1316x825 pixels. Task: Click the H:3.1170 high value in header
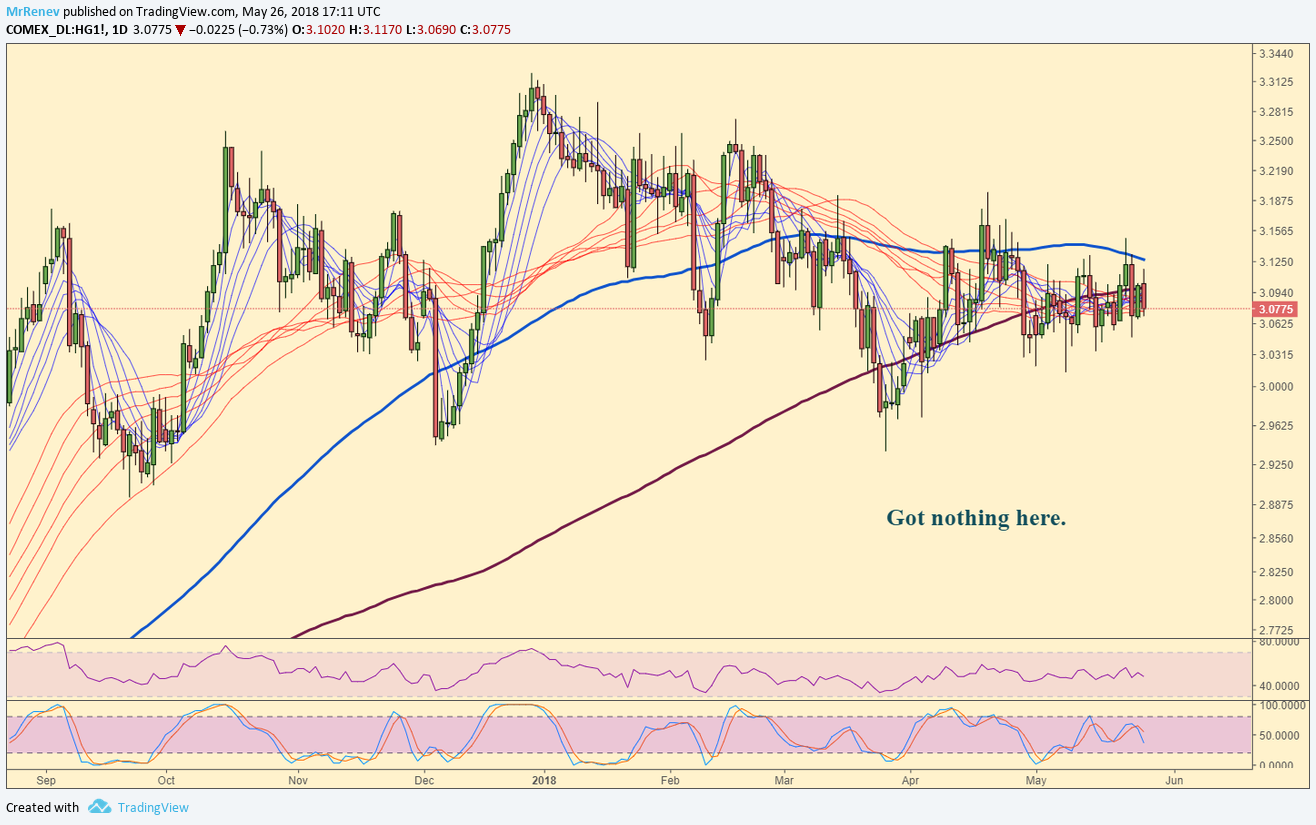click(x=374, y=30)
